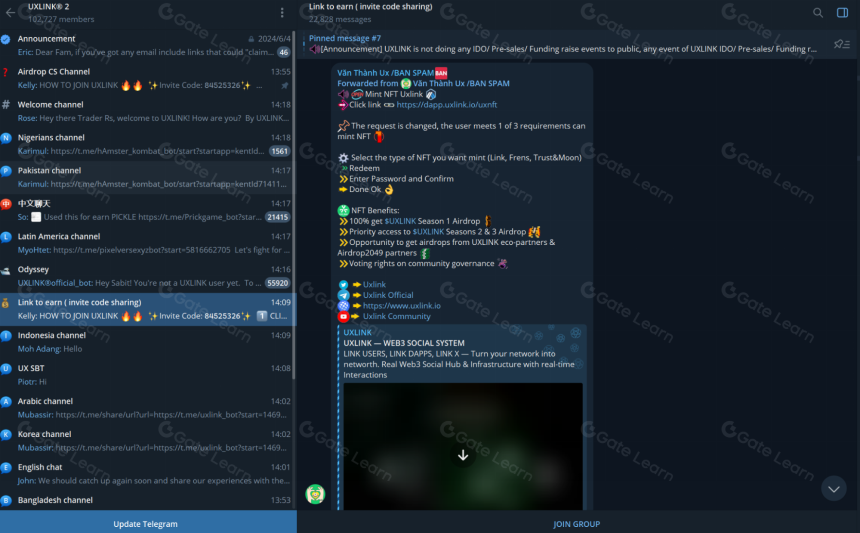Open the UX SBT topic
The height and width of the screenshot is (533, 860).
pos(147,375)
